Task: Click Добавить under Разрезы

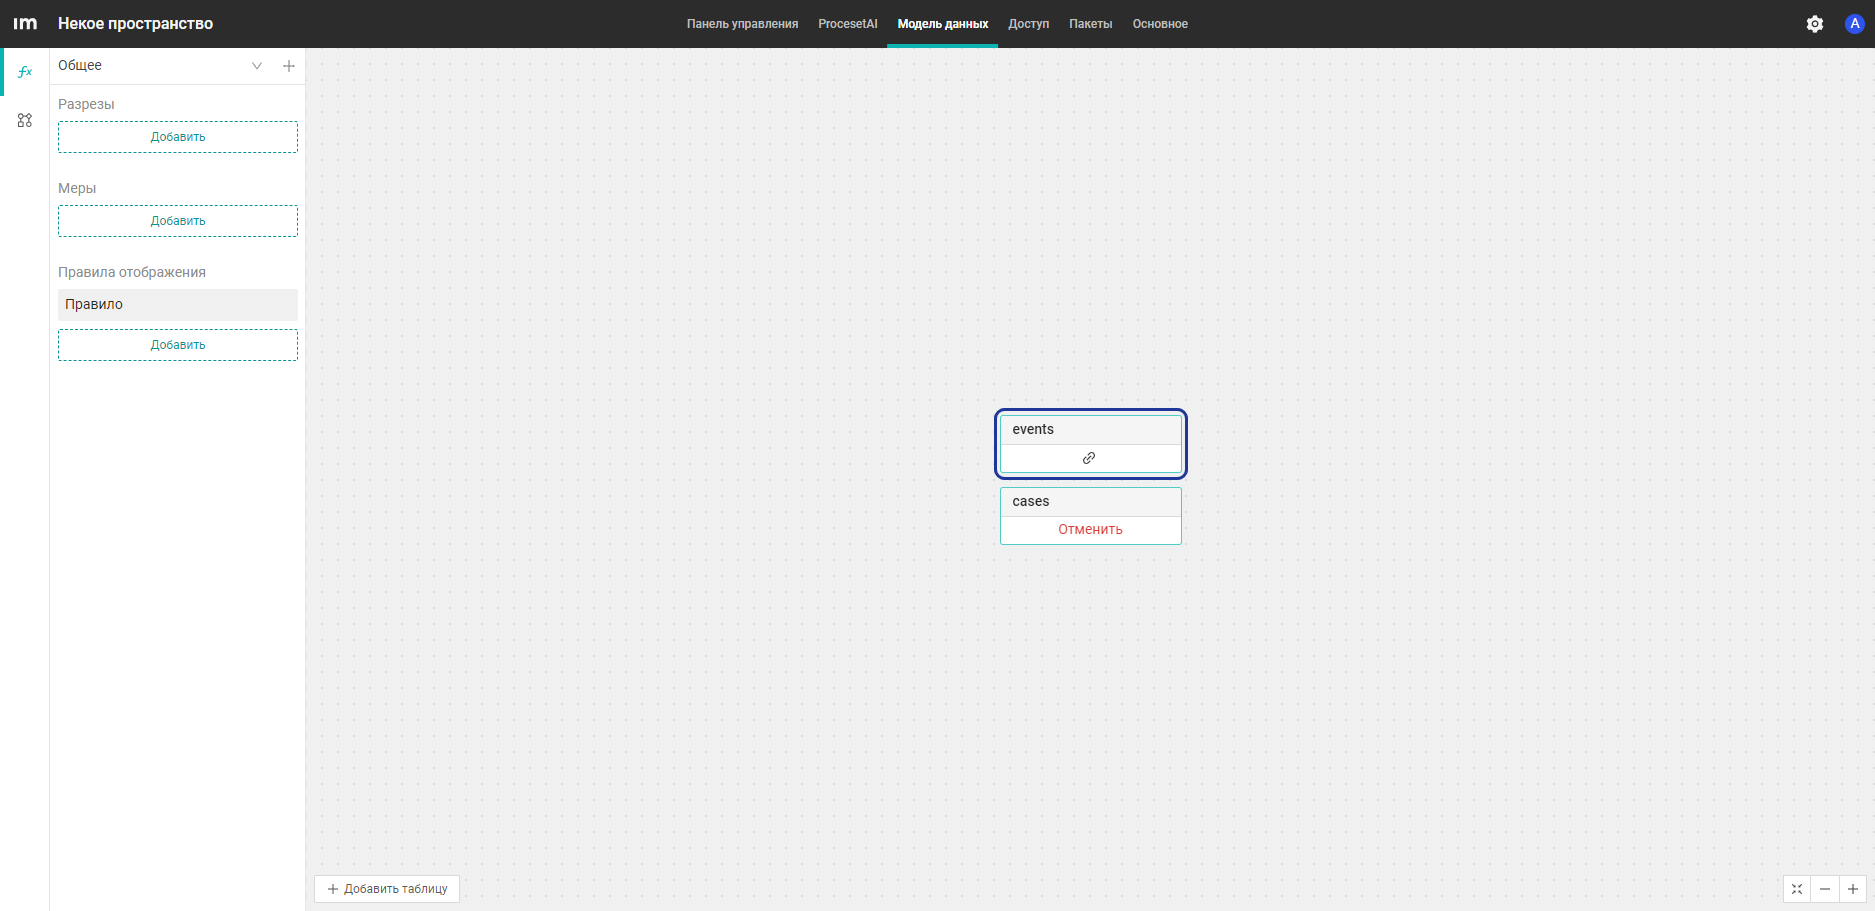Action: tap(178, 137)
